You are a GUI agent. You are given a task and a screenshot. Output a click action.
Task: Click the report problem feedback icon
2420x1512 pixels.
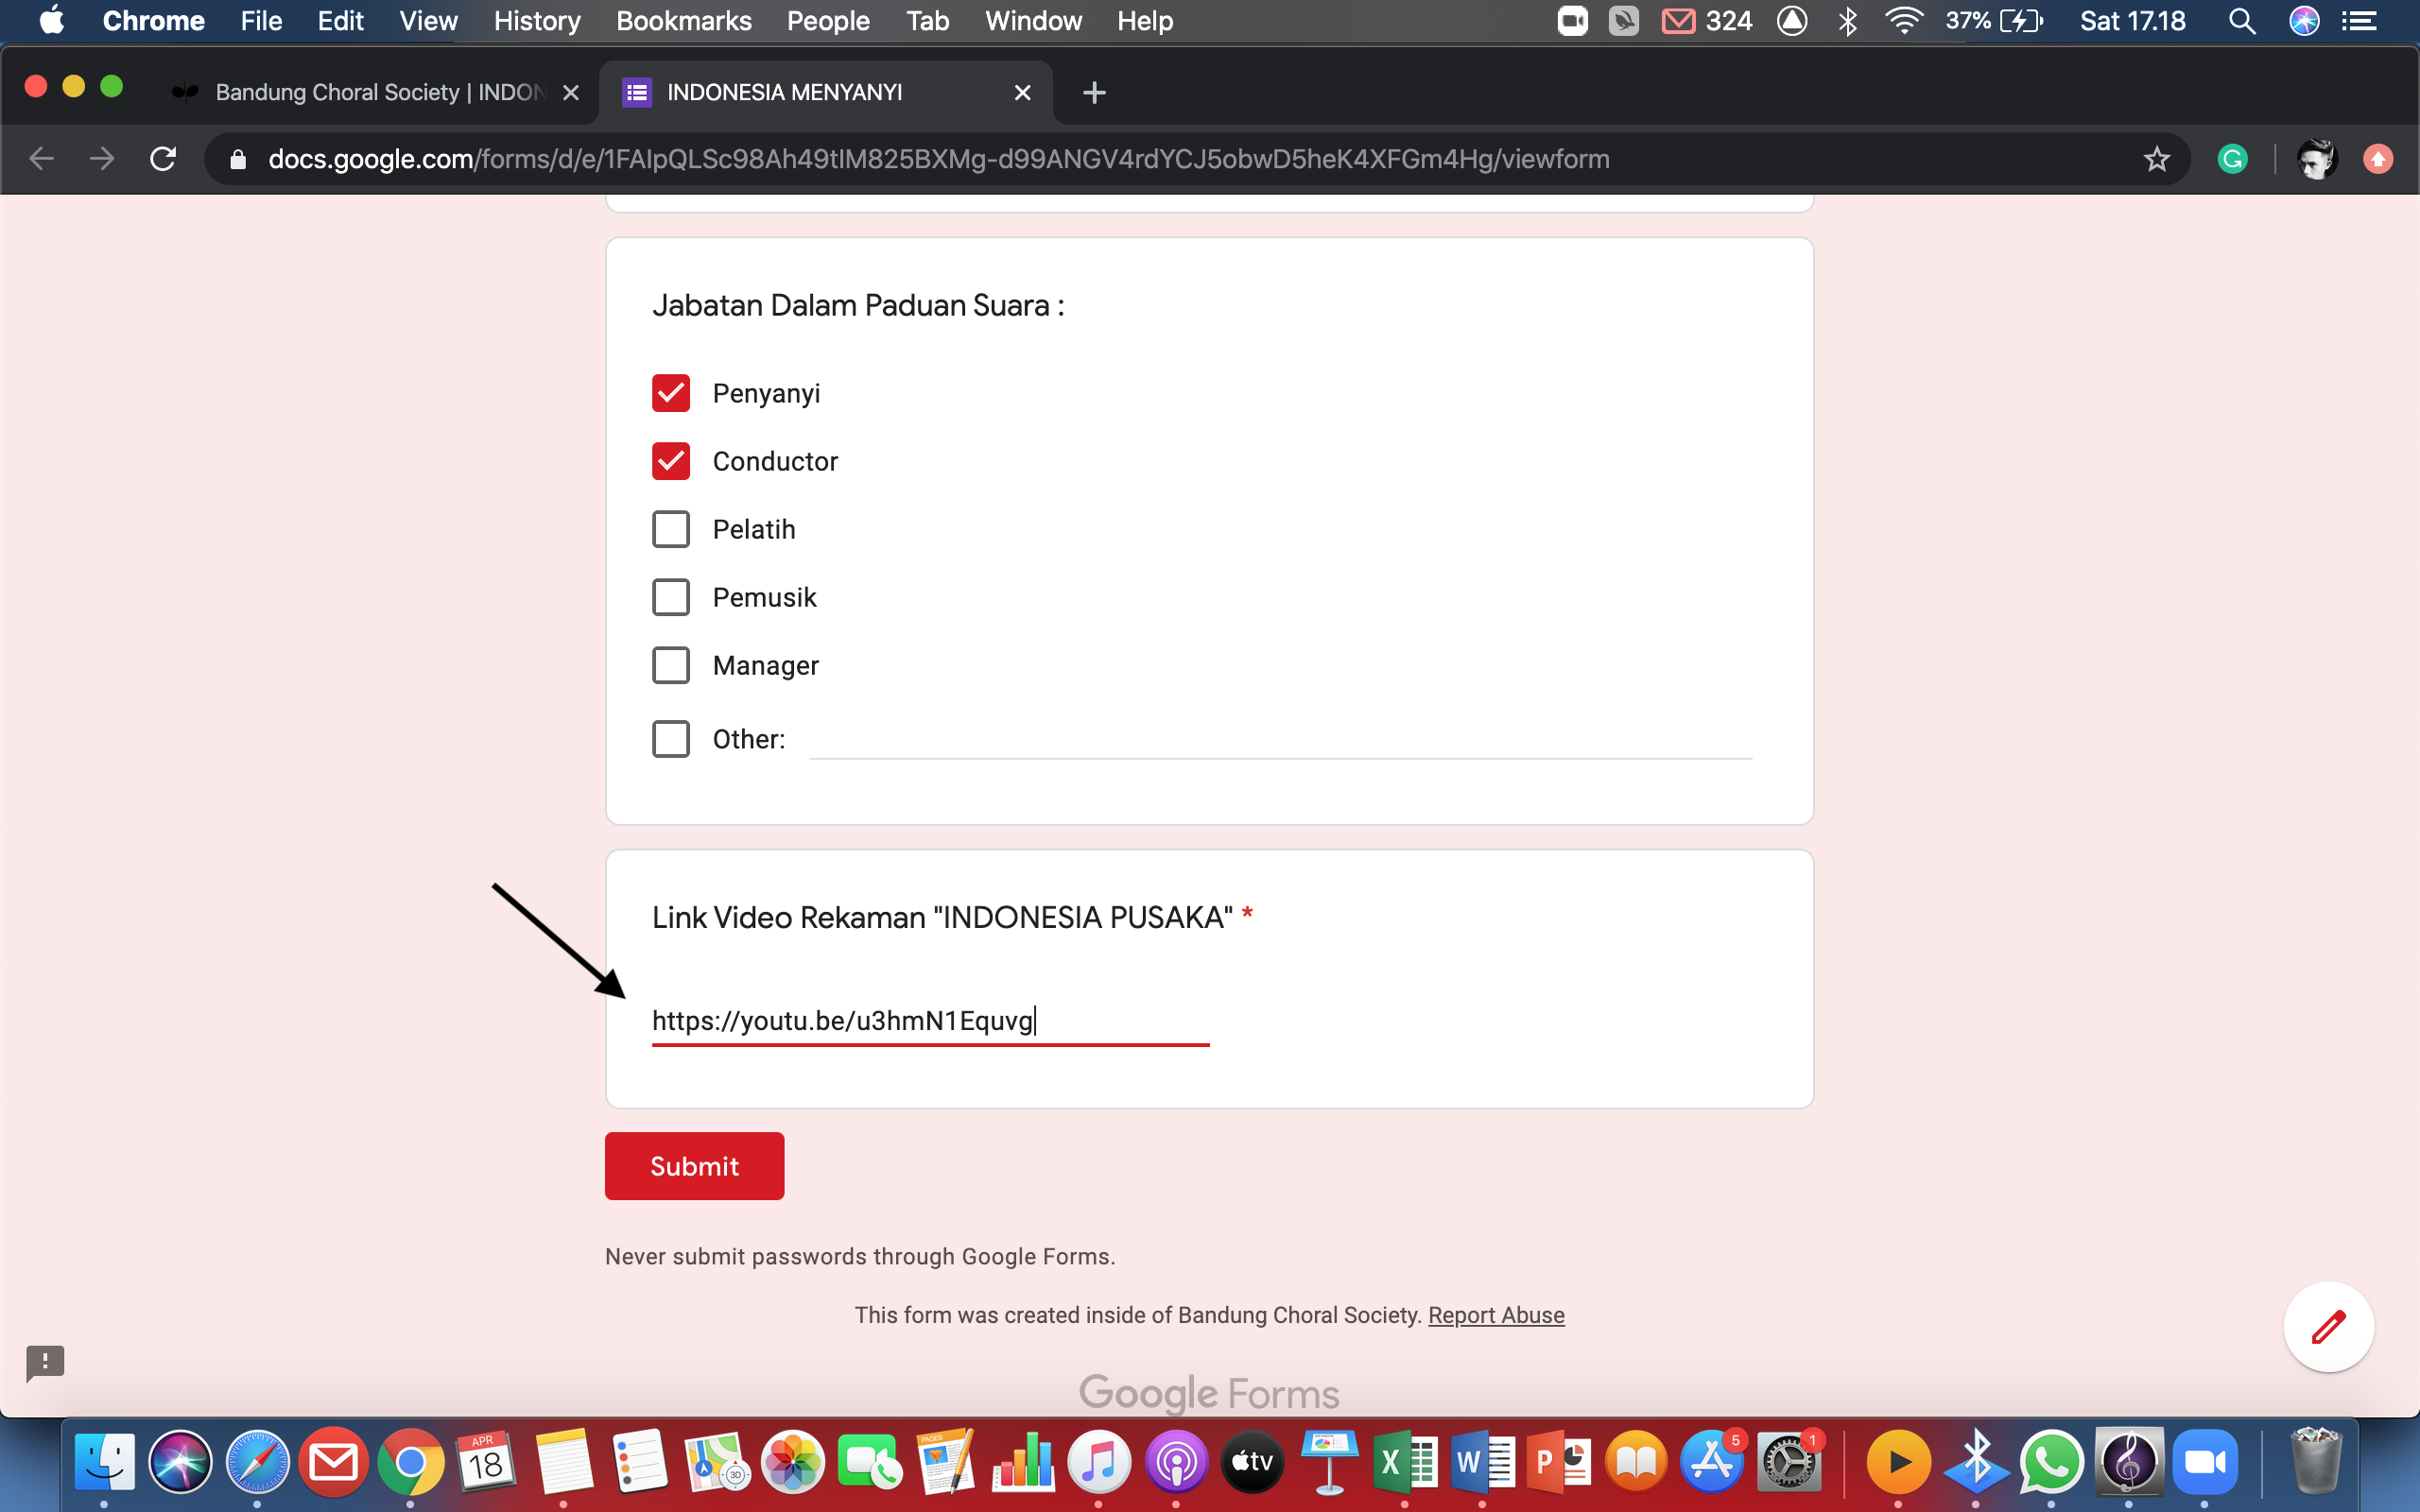coord(45,1362)
